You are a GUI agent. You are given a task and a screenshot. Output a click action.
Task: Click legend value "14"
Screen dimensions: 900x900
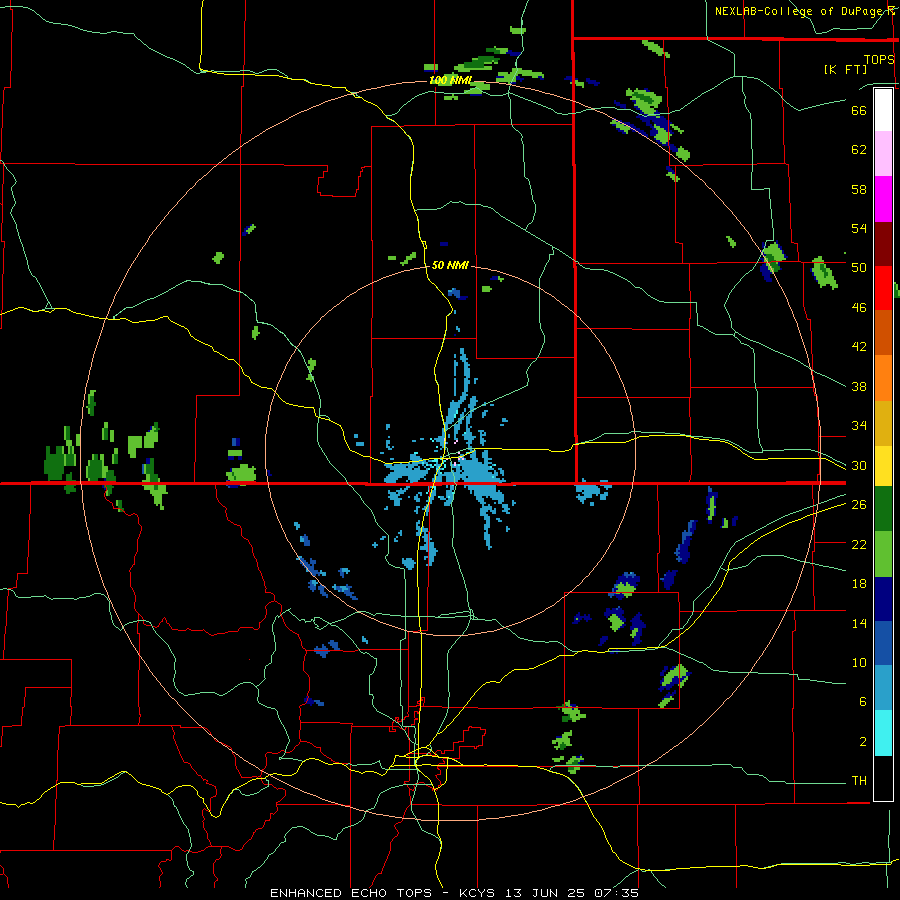[859, 623]
